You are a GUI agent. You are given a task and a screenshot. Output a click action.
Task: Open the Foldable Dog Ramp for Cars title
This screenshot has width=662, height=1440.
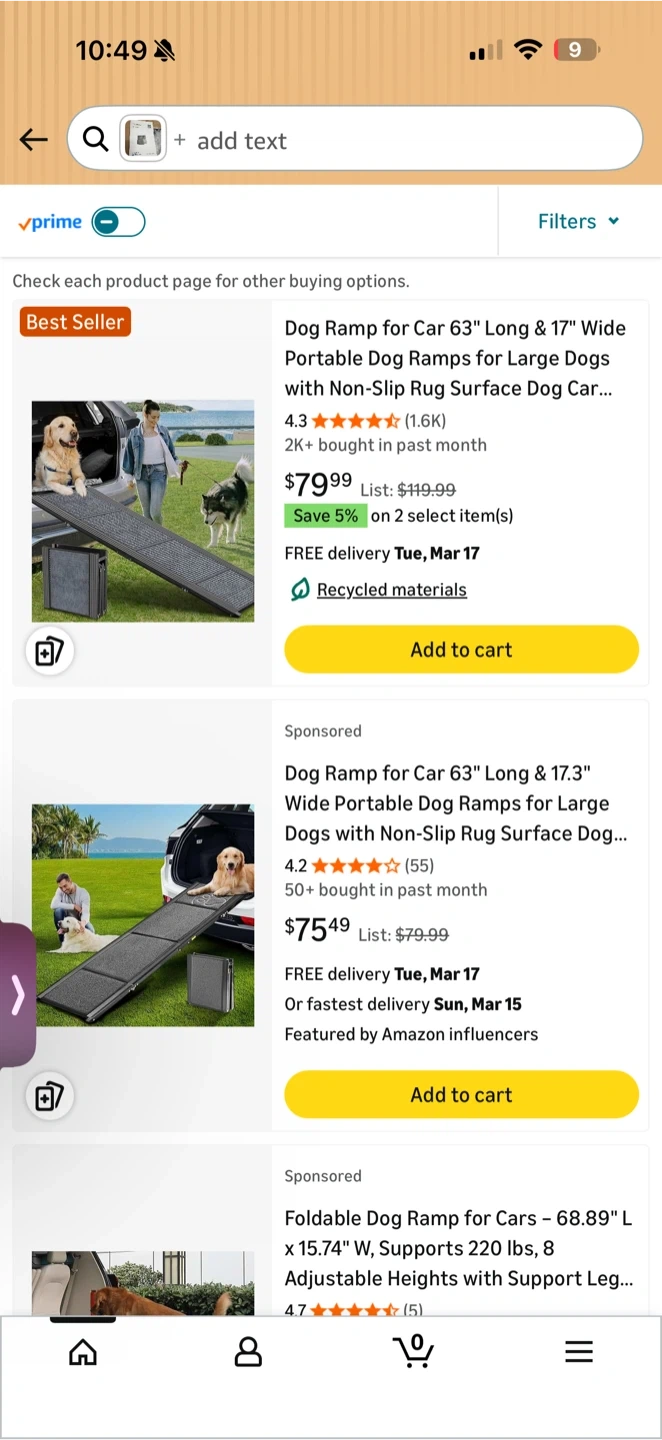[x=458, y=1248]
